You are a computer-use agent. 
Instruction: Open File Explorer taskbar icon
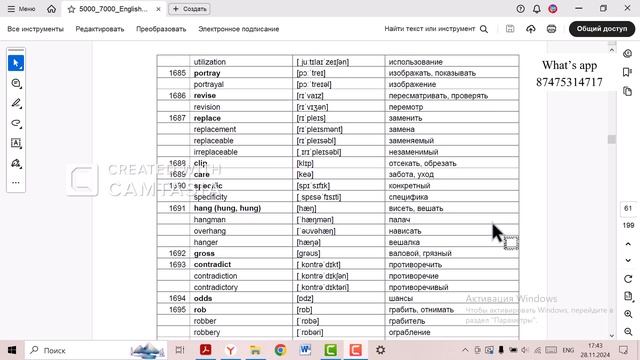click(x=256, y=350)
